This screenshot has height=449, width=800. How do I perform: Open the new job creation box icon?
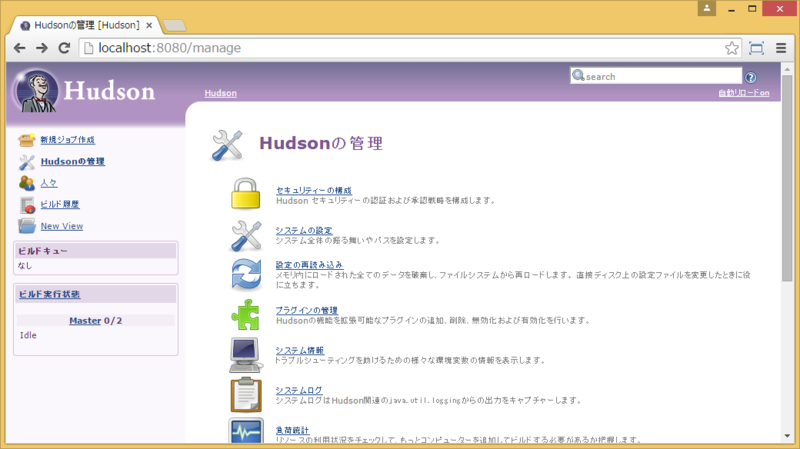click(x=27, y=139)
